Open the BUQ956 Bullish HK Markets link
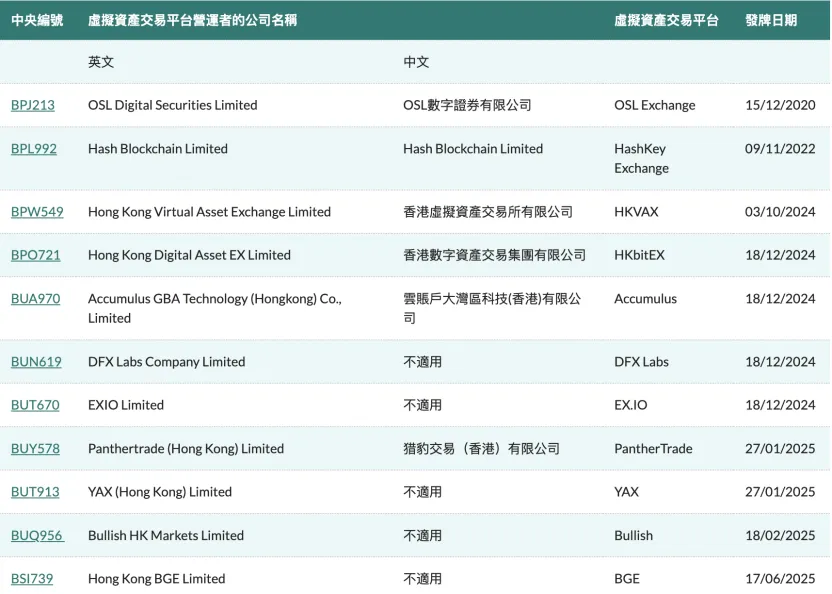832x594 pixels. pyautogui.click(x=37, y=536)
